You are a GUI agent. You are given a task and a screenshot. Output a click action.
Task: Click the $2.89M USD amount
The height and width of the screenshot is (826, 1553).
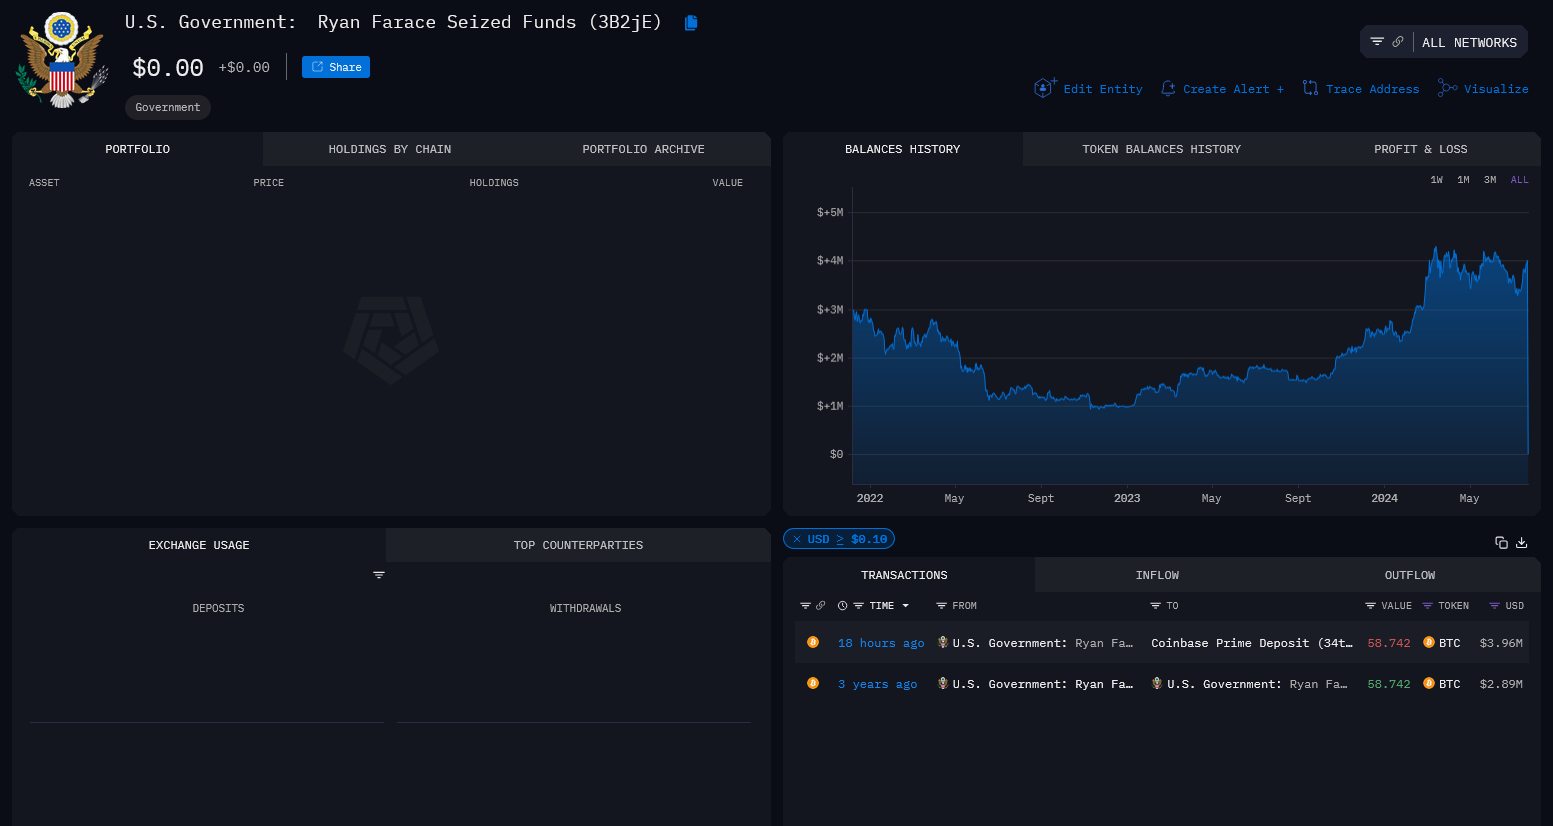(x=1501, y=684)
